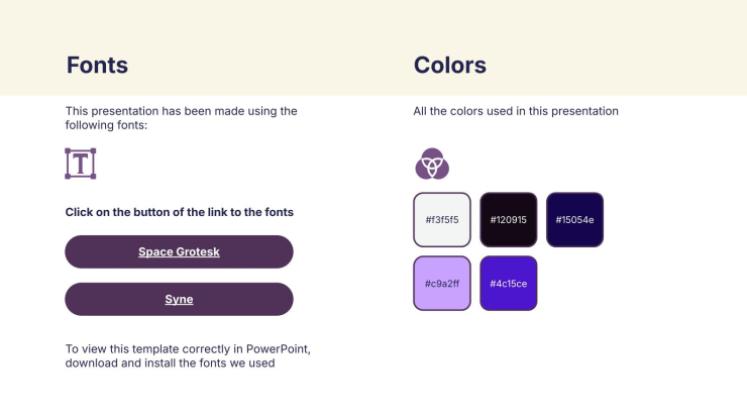Click the 'download and install the fonts' line
Viewport: 747px width, 420px height.
170,363
